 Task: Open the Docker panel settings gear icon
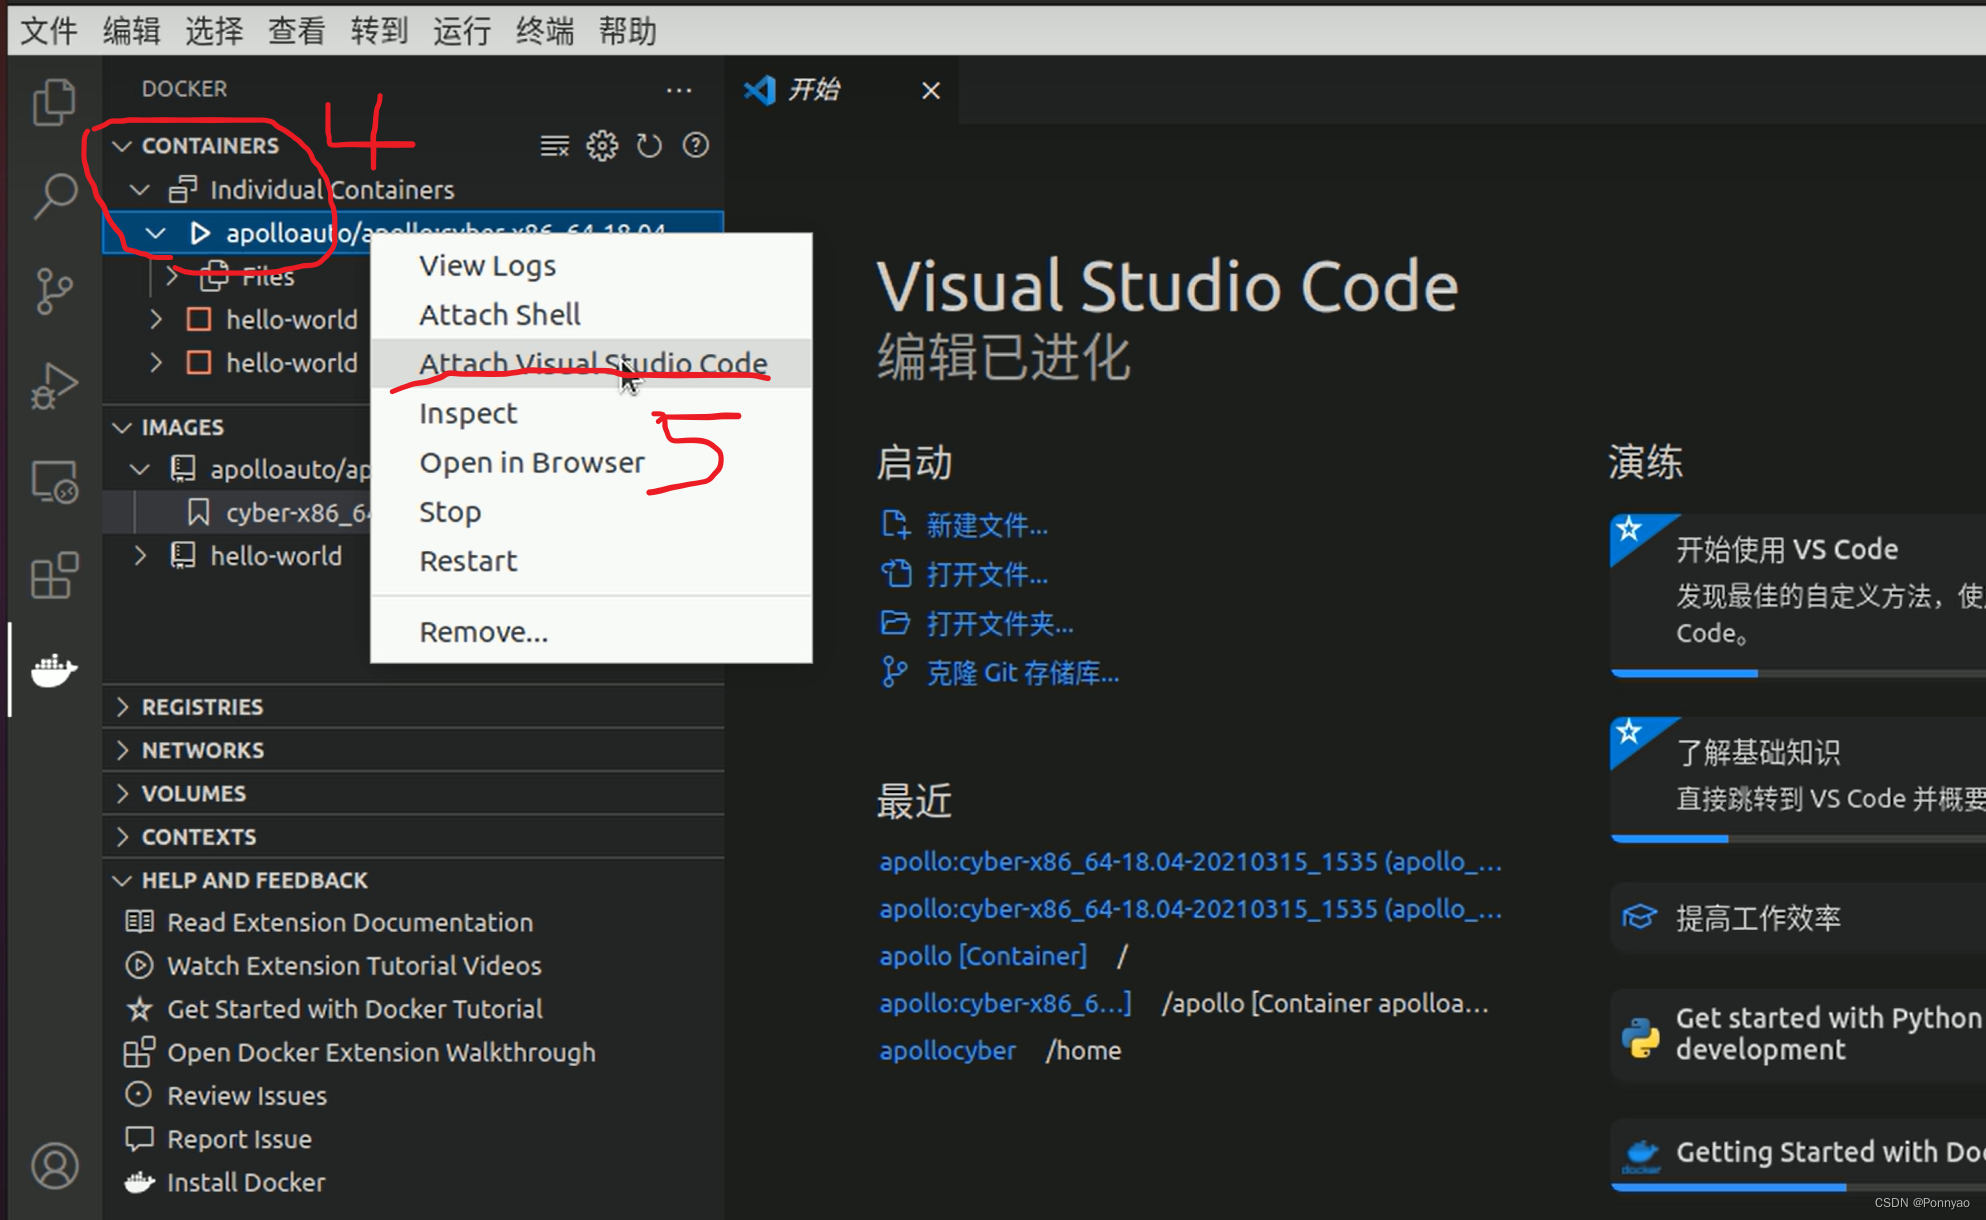pos(602,145)
